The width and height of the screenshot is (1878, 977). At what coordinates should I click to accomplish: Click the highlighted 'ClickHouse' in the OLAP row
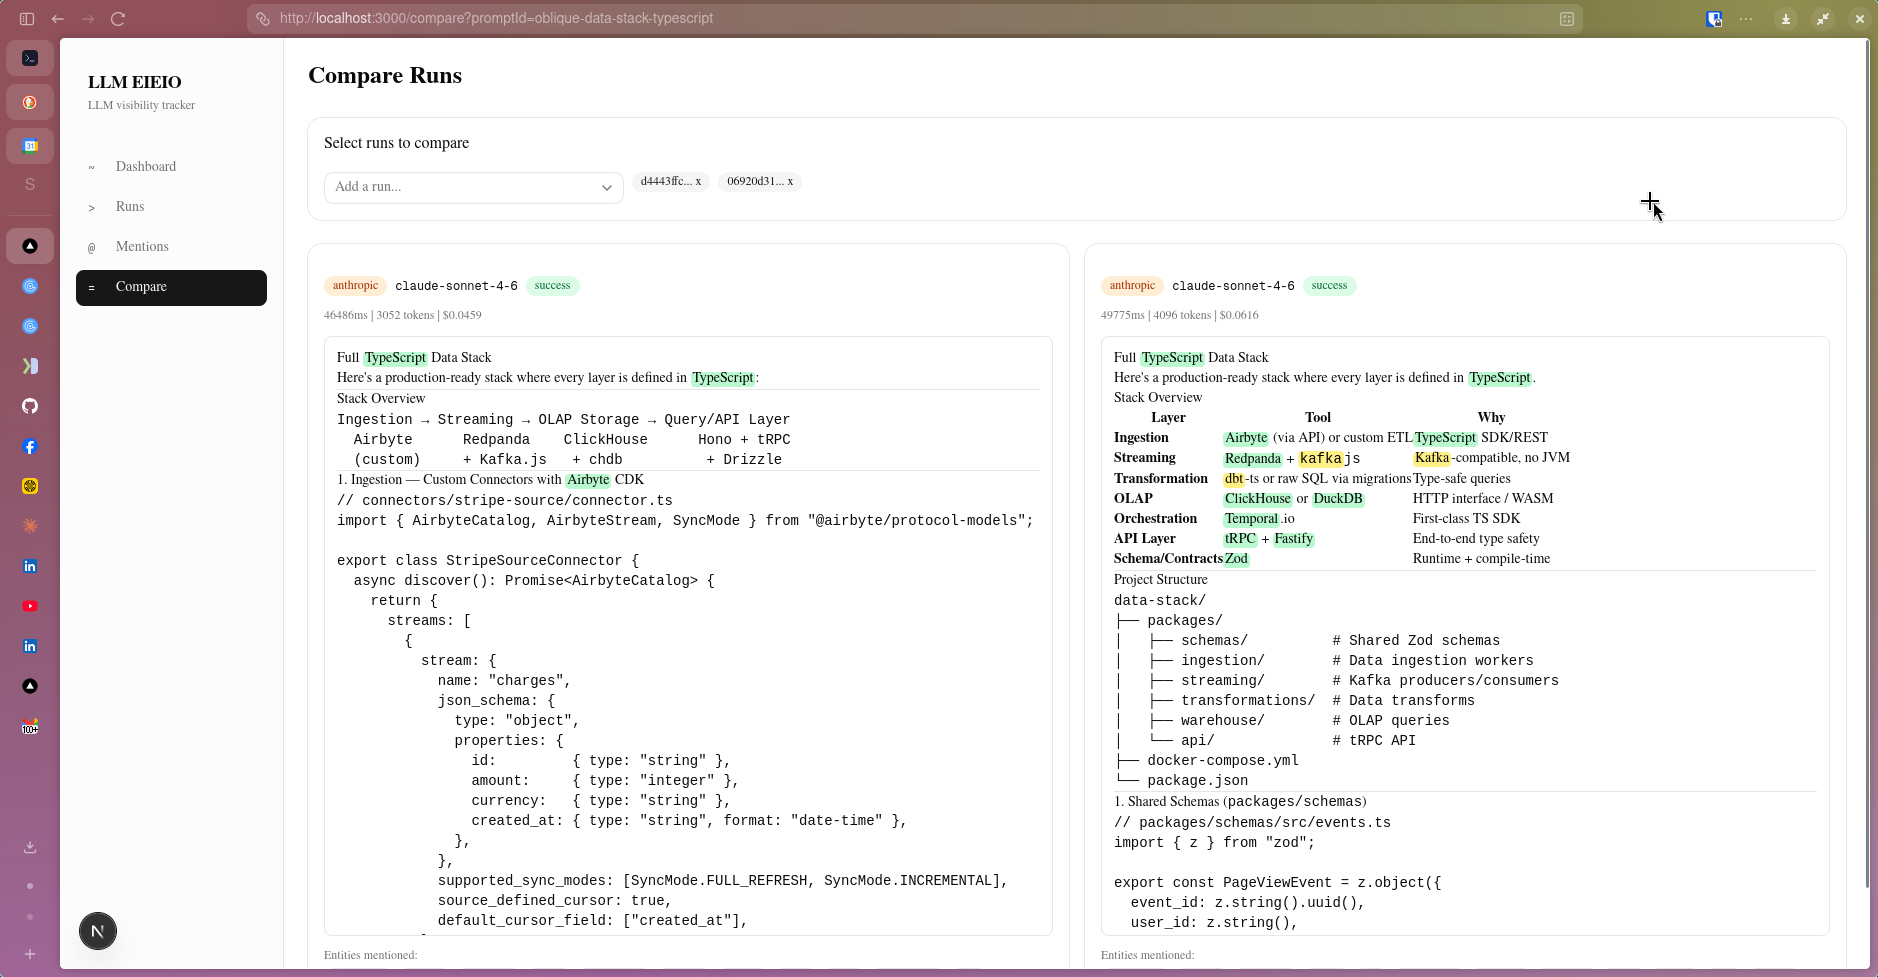click(x=1257, y=498)
